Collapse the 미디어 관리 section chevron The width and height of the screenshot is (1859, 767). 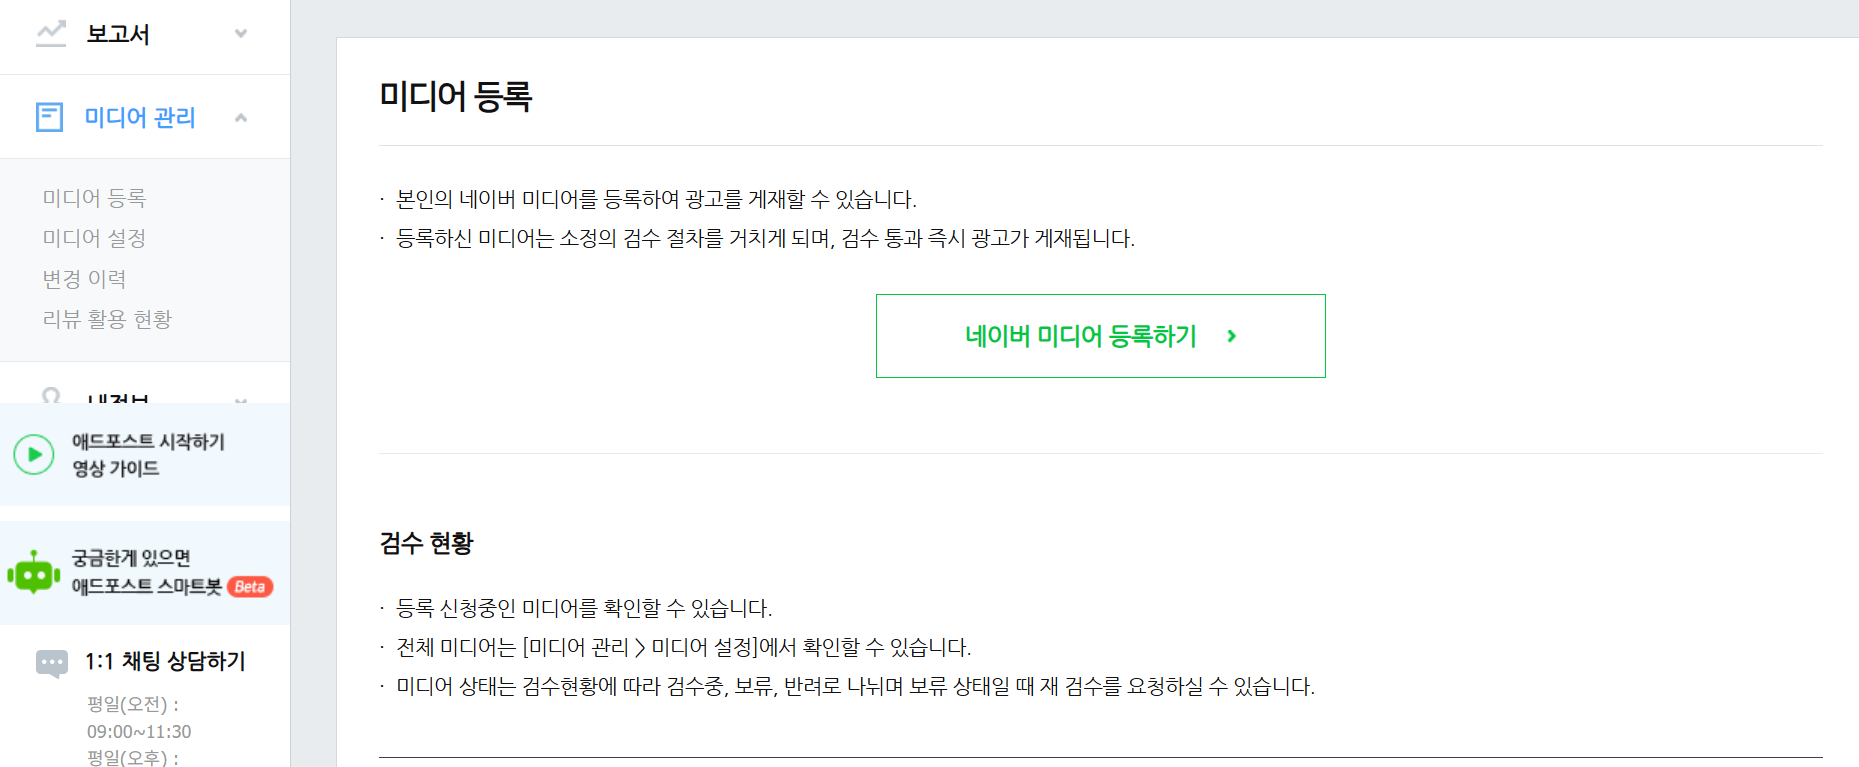point(241,117)
